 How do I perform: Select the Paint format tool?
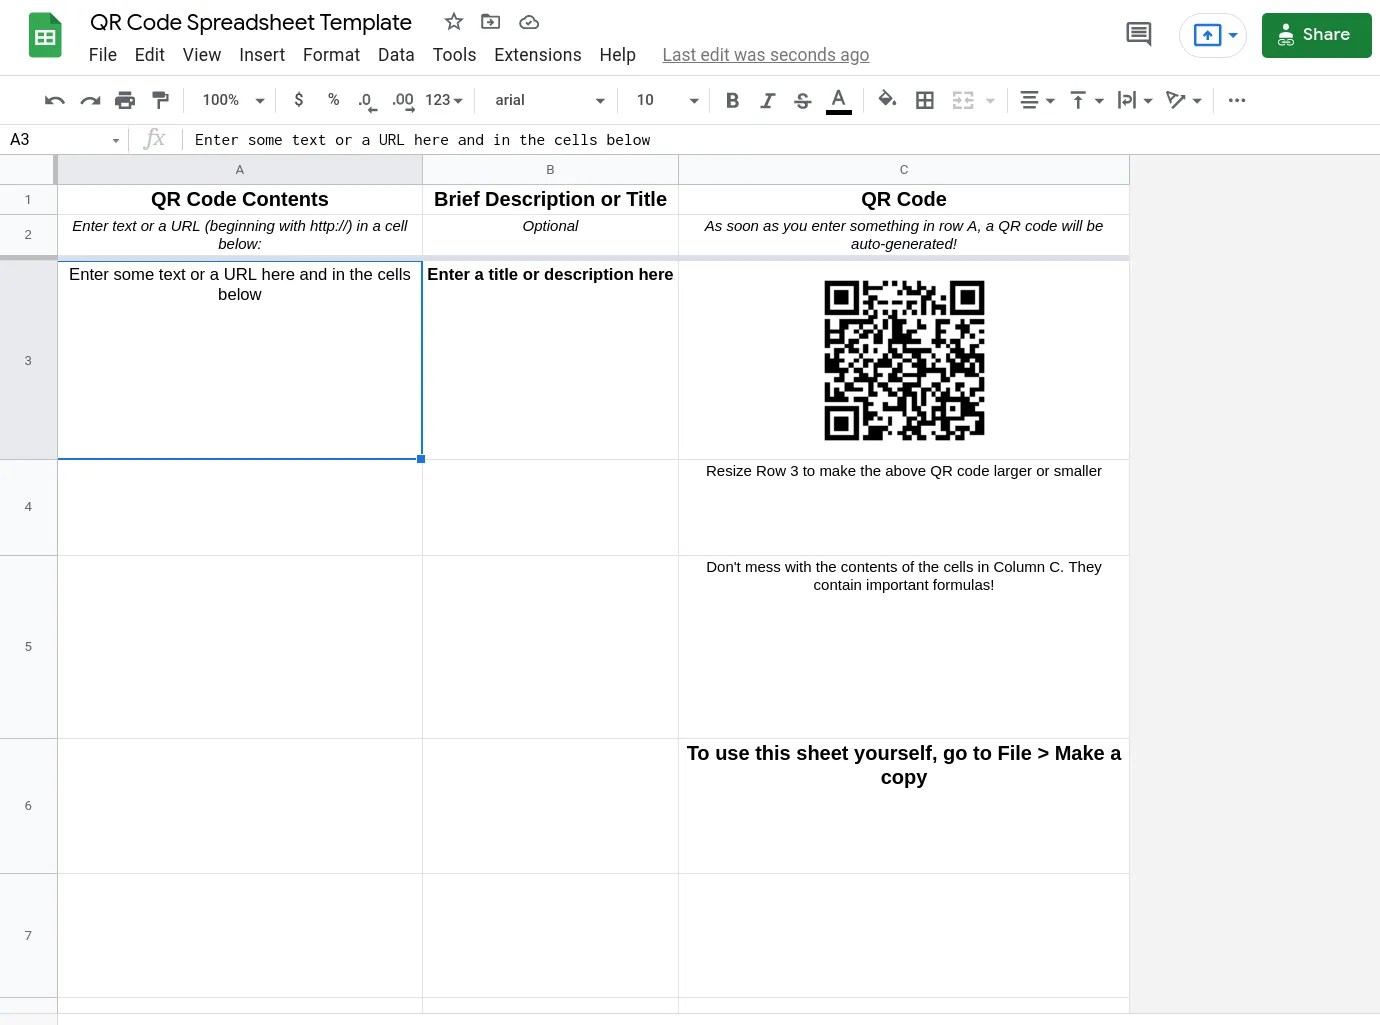point(161,100)
